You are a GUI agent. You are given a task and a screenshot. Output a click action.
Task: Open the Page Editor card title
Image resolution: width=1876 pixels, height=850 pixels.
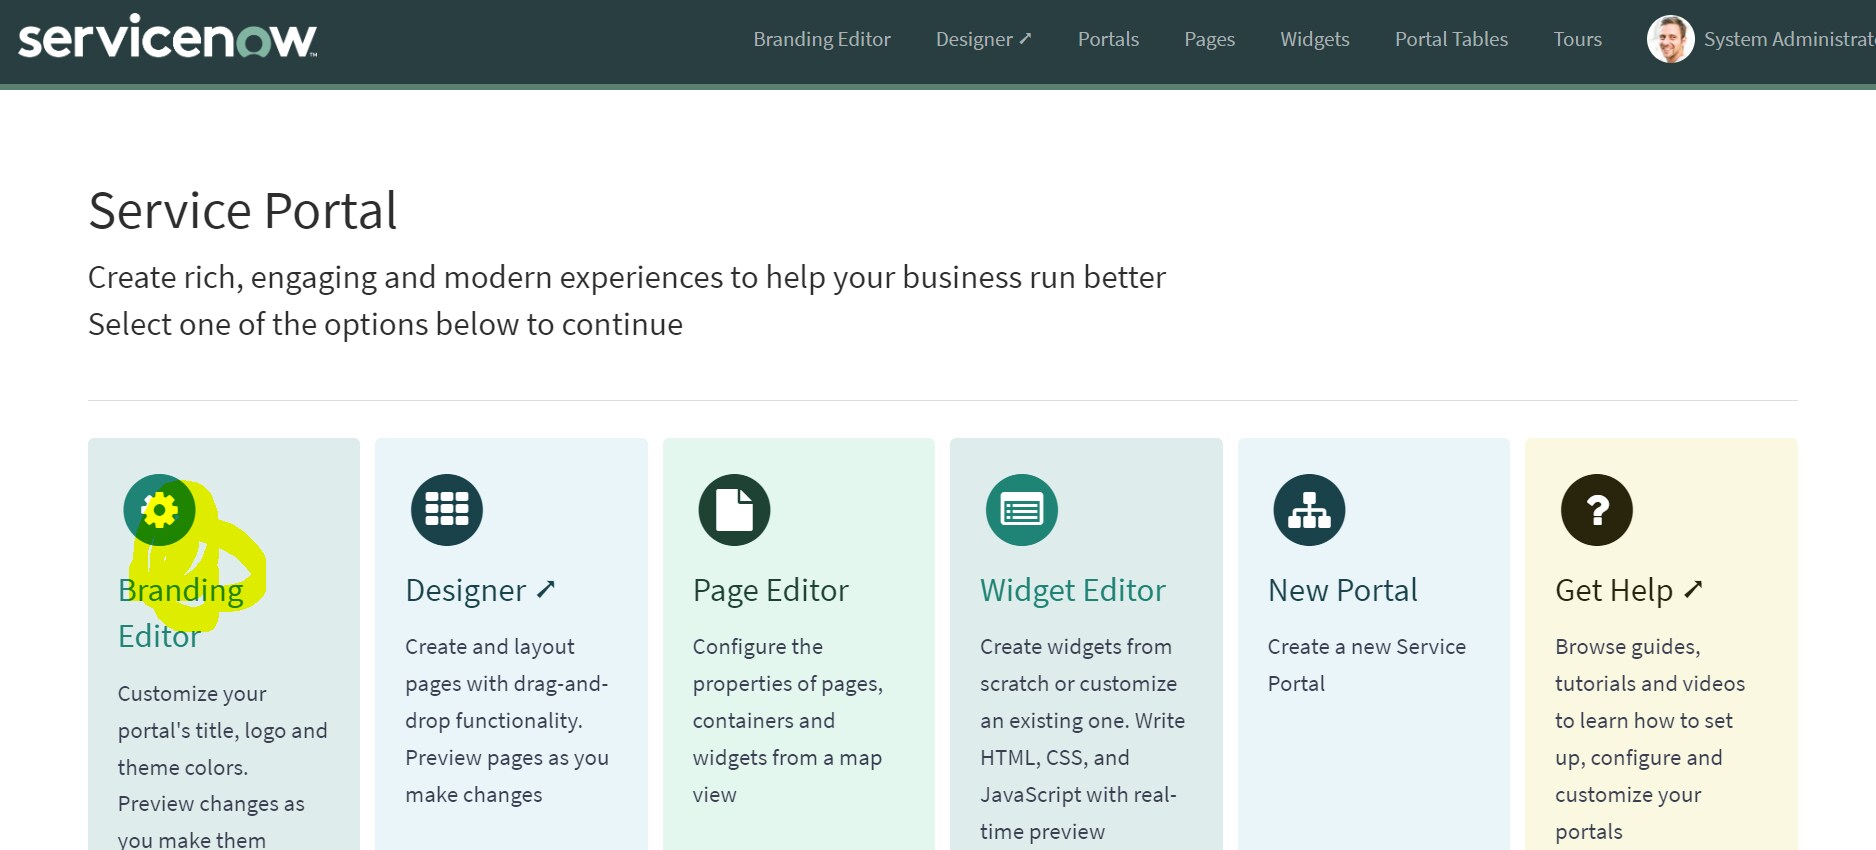click(x=771, y=590)
